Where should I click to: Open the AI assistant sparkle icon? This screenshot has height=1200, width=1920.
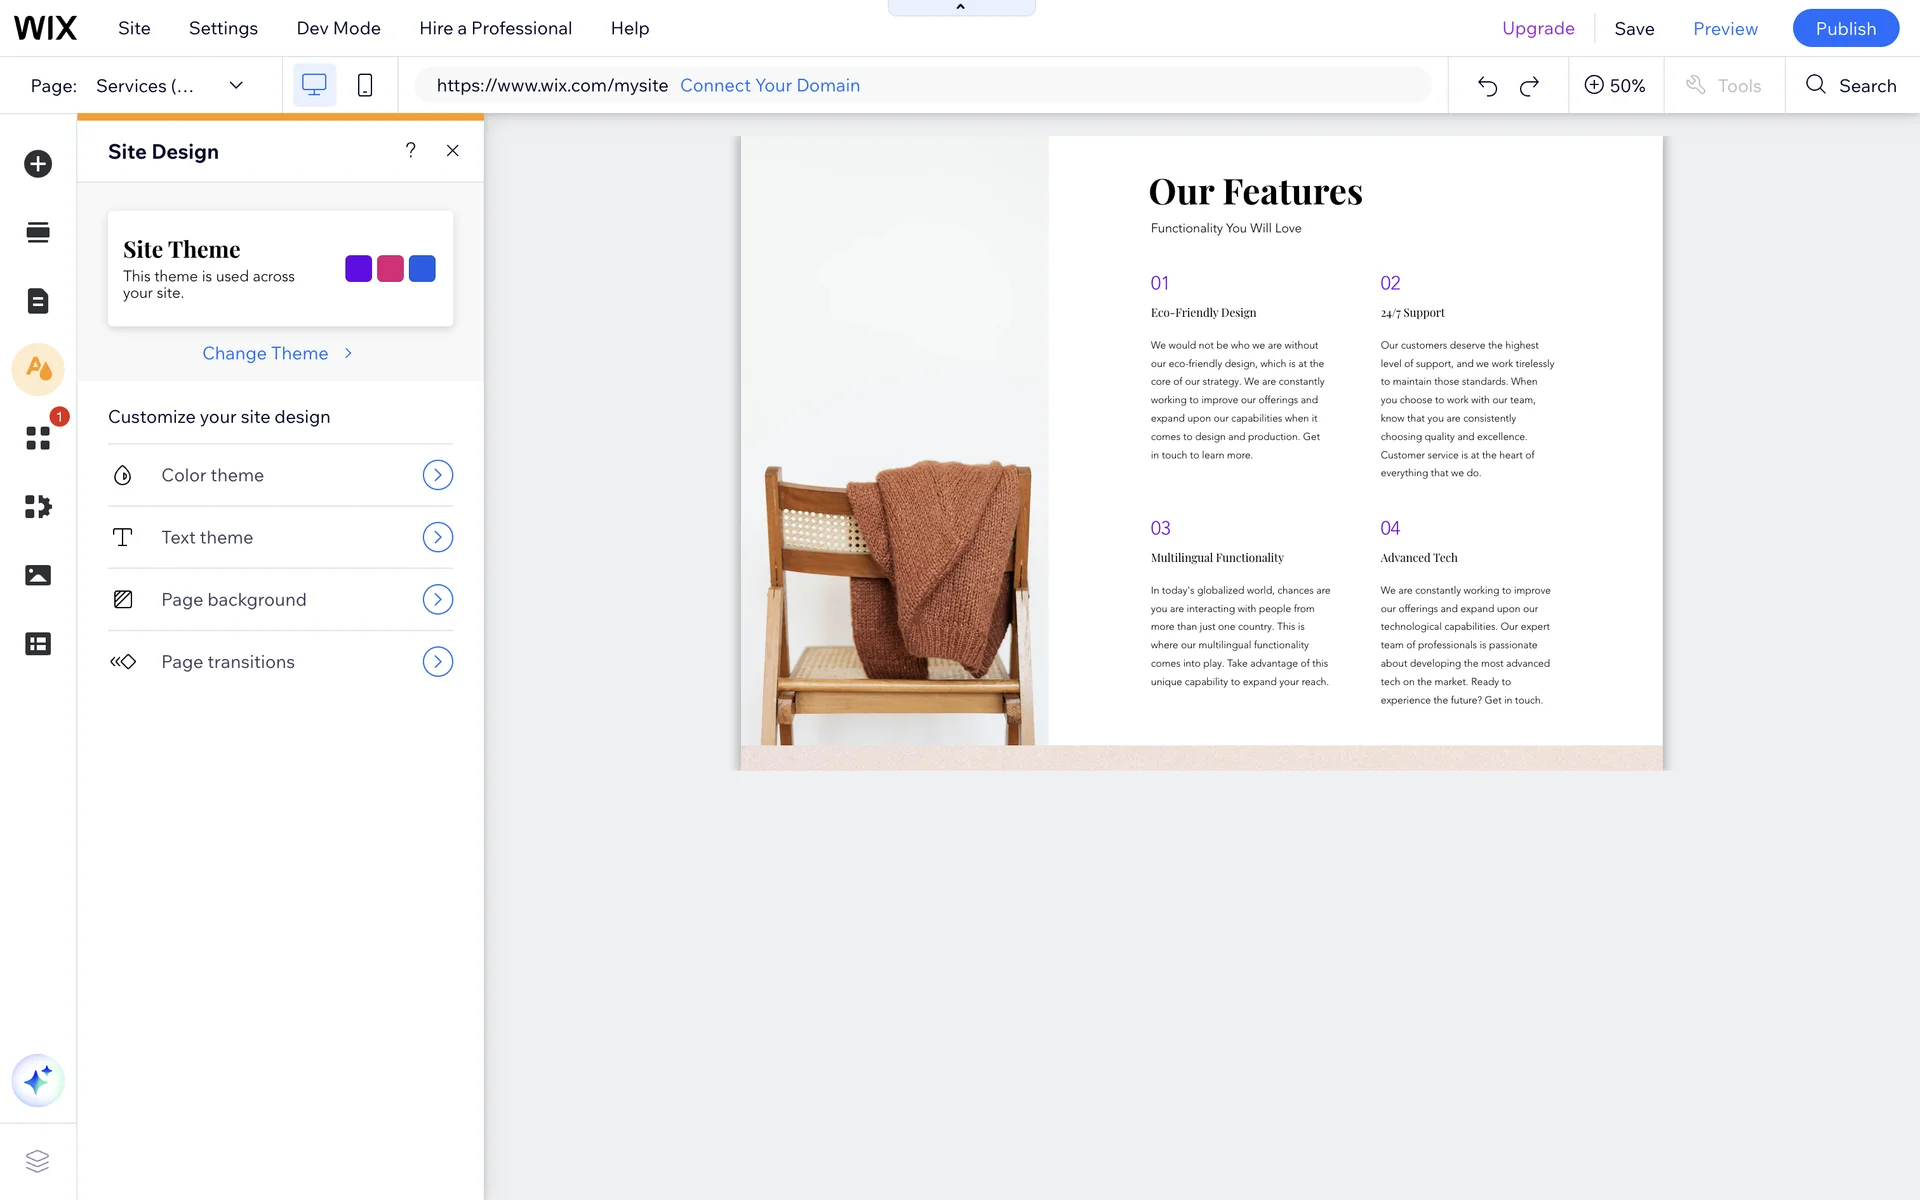[38, 1081]
